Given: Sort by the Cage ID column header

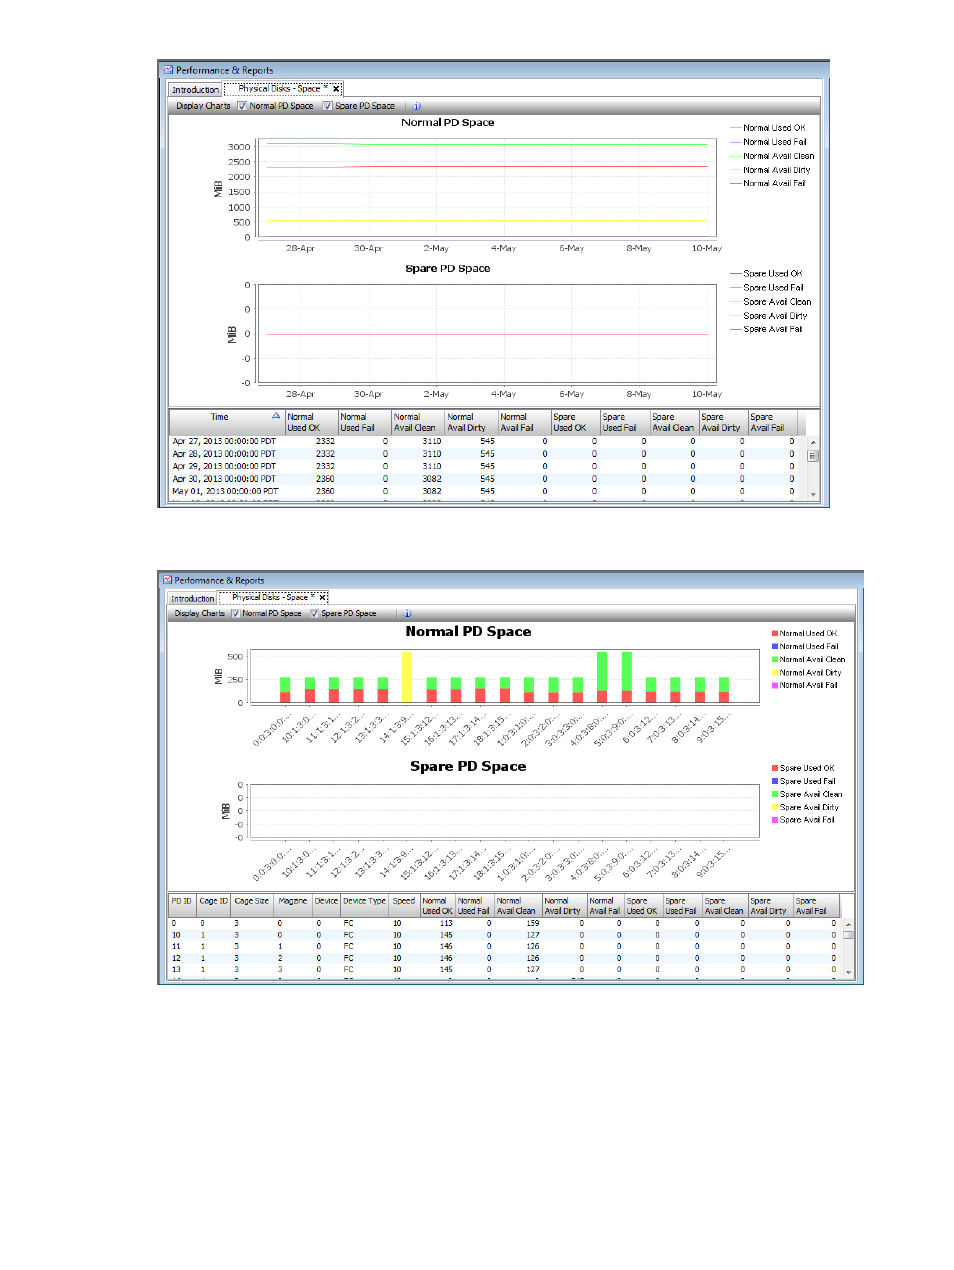Looking at the screenshot, I should coord(214,905).
